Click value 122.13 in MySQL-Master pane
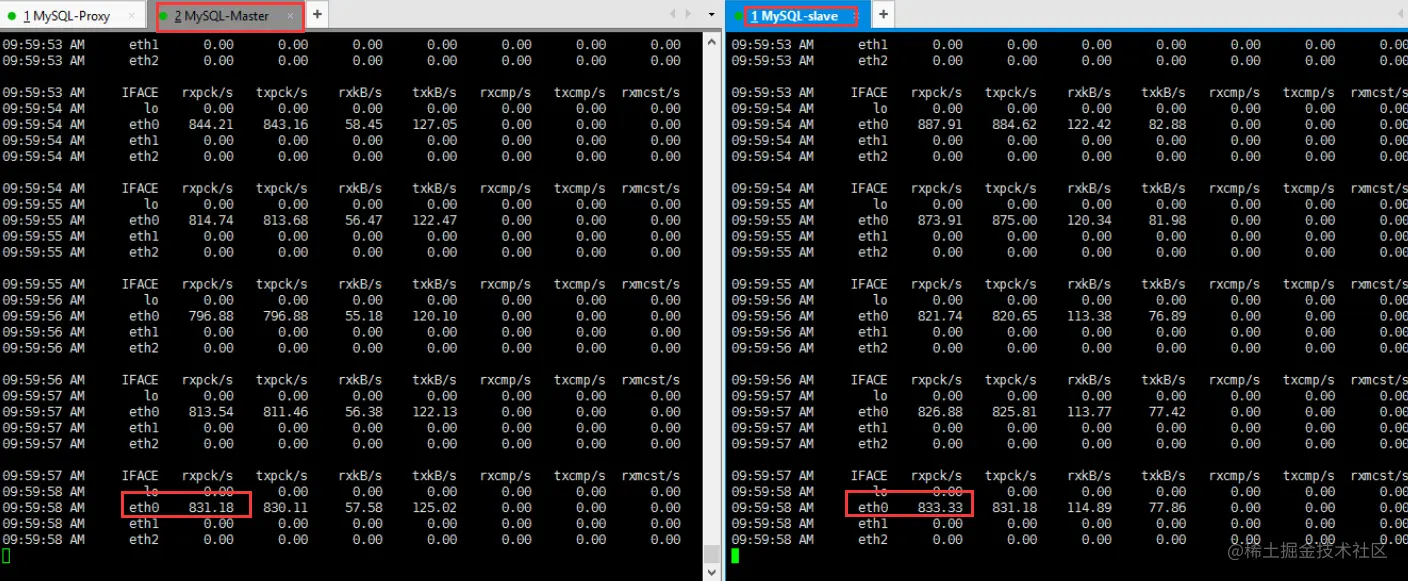The image size is (1408, 581). tap(434, 412)
